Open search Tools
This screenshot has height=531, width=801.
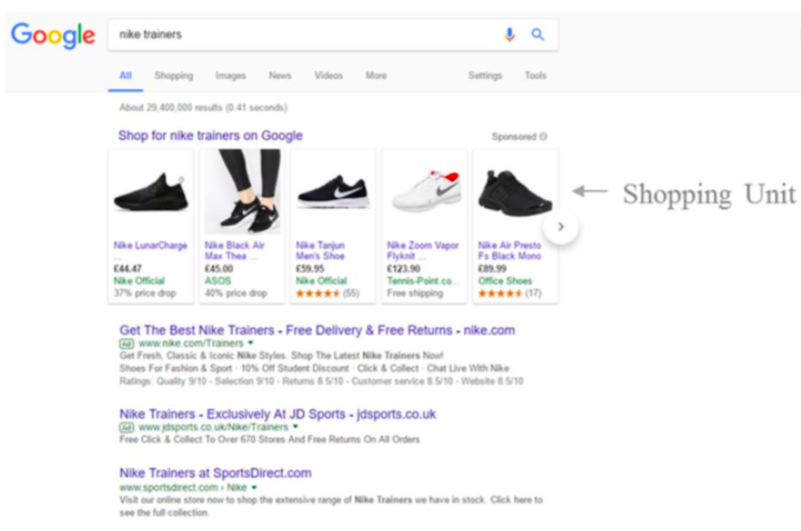tap(535, 76)
